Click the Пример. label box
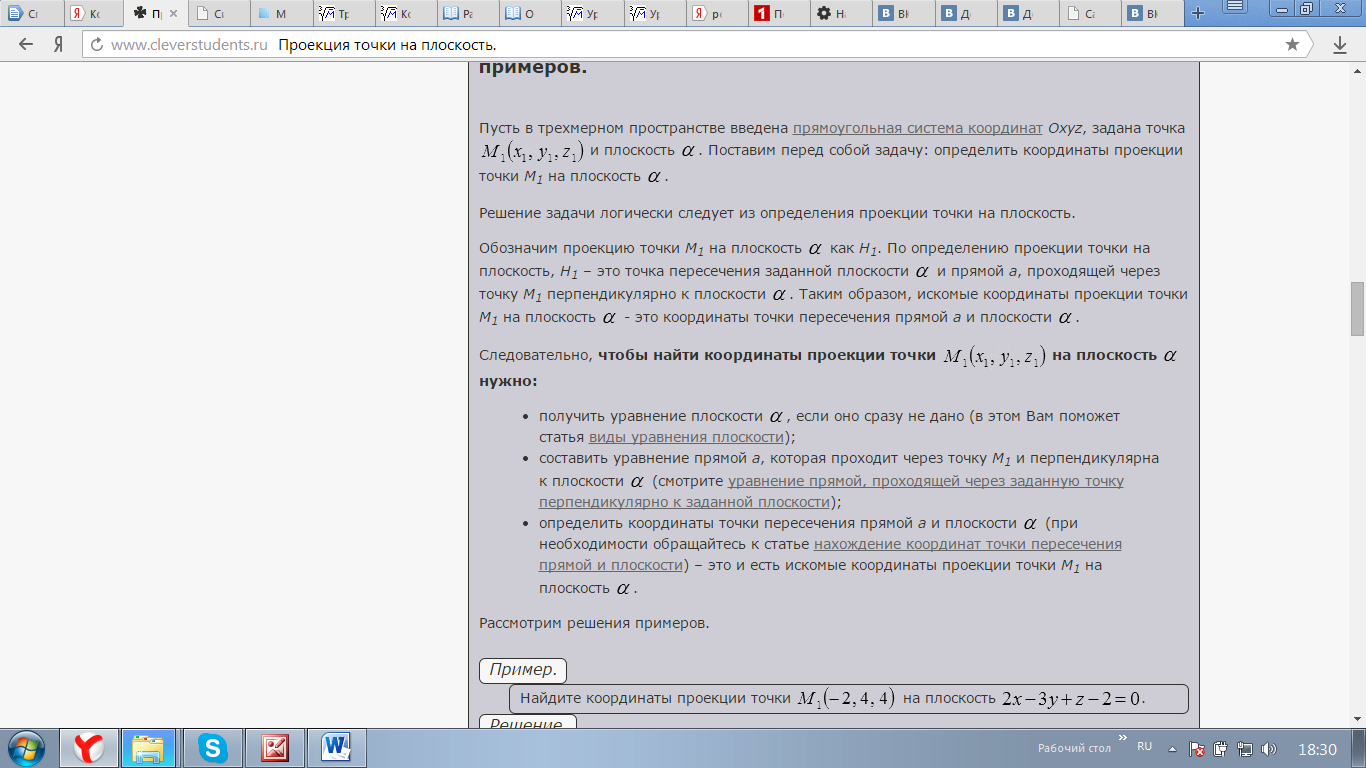Viewport: 1366px width, 768px height. coord(523,670)
